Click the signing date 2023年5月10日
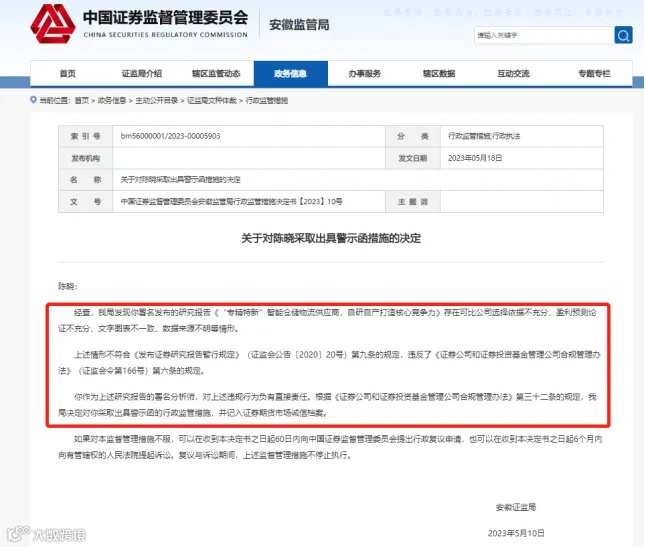645x548 pixels. click(516, 534)
